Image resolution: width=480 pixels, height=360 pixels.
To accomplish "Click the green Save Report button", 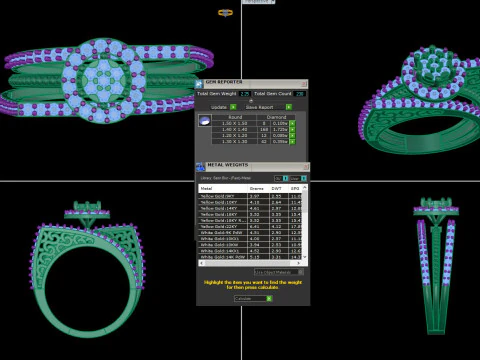I will (x=289, y=107).
